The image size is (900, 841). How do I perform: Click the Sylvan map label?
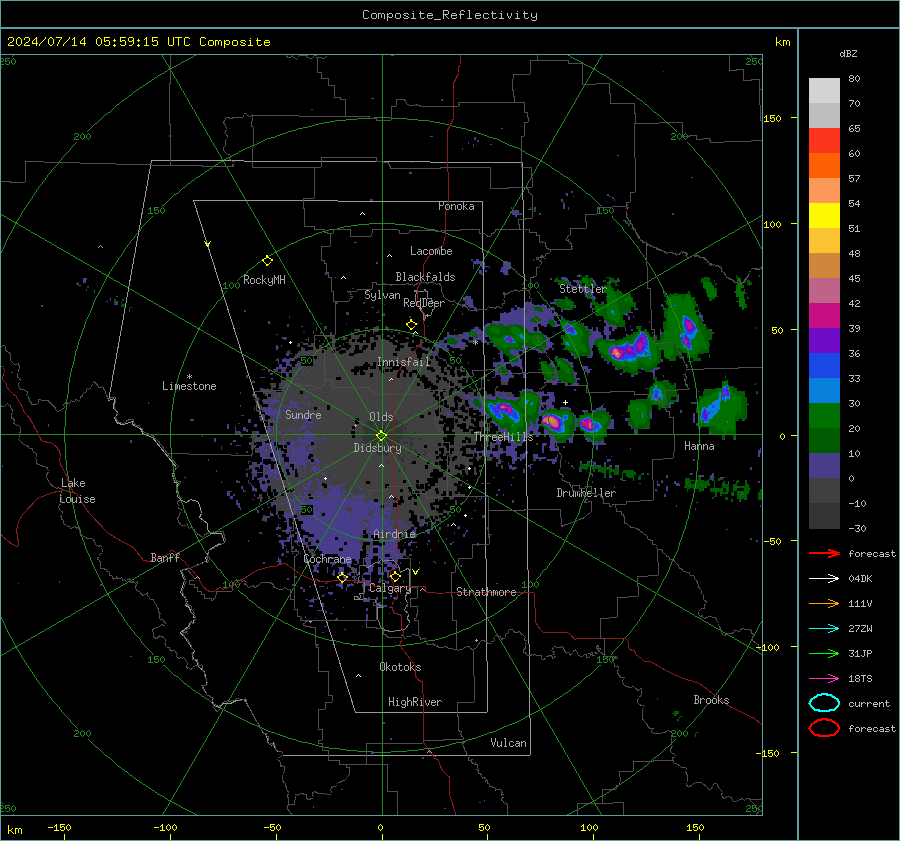[x=382, y=295]
